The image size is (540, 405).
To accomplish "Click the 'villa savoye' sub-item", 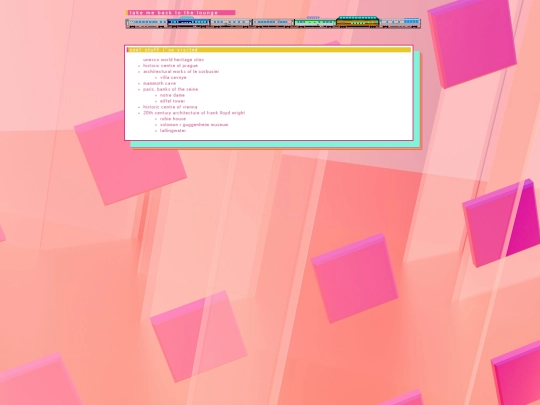I will (x=173, y=77).
